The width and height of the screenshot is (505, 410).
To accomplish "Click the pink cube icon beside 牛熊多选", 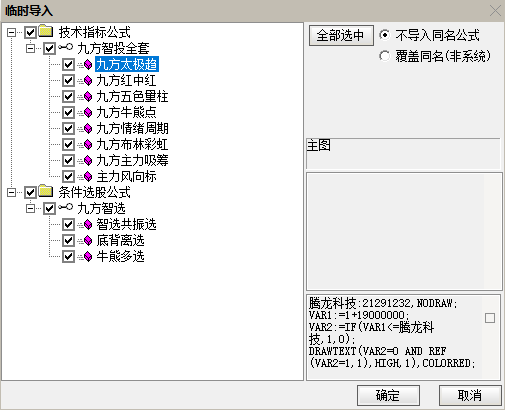I will pyautogui.click(x=88, y=256).
